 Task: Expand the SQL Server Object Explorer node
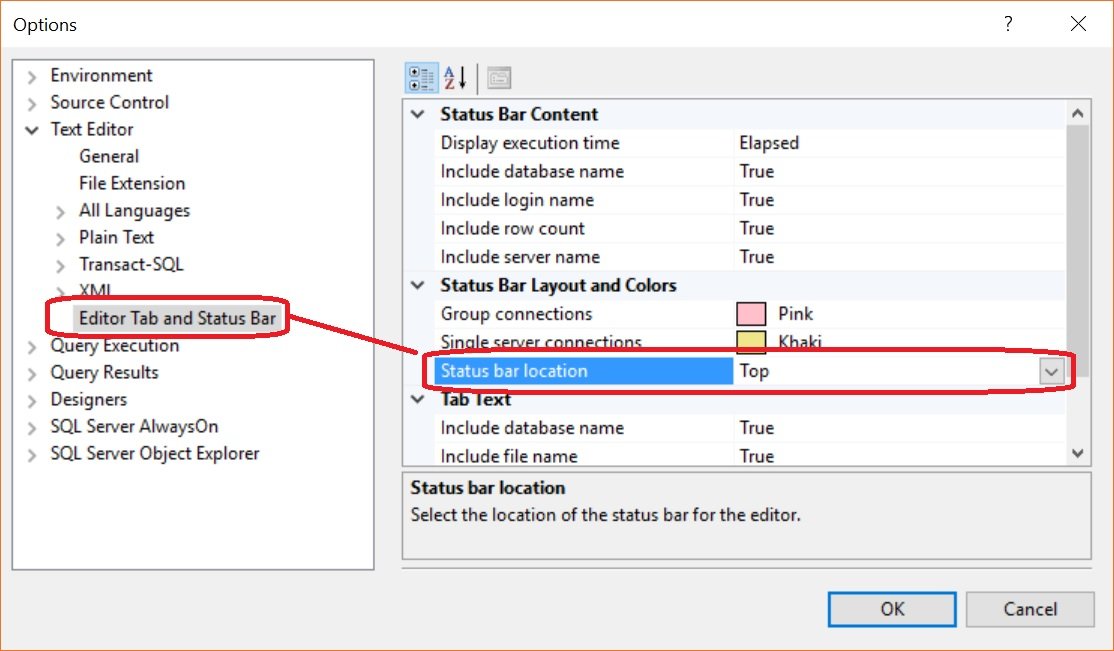31,454
